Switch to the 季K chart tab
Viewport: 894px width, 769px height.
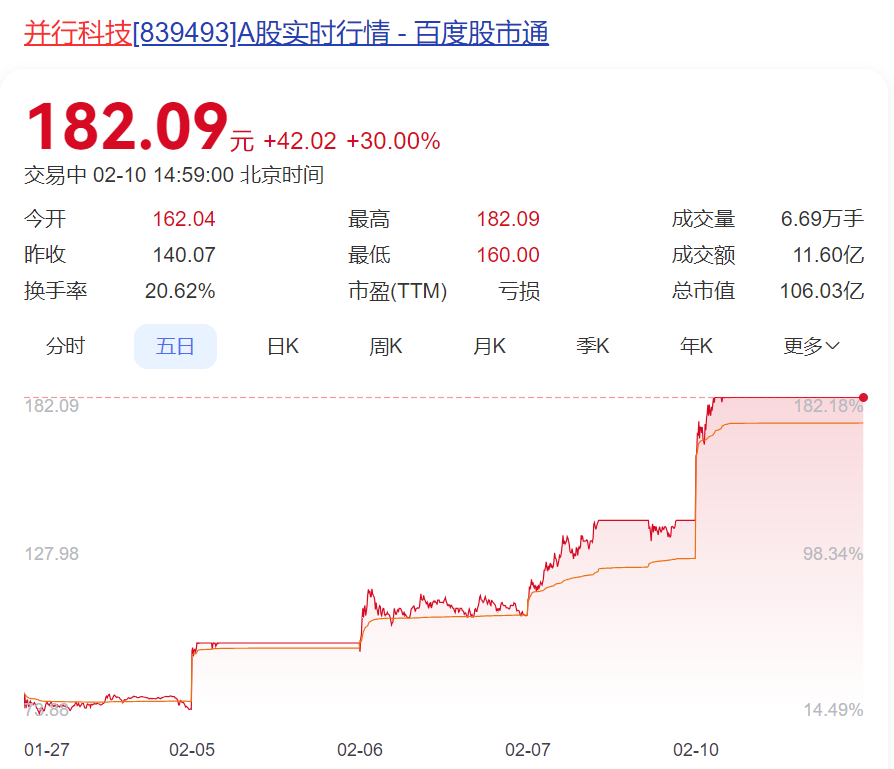coord(592,346)
